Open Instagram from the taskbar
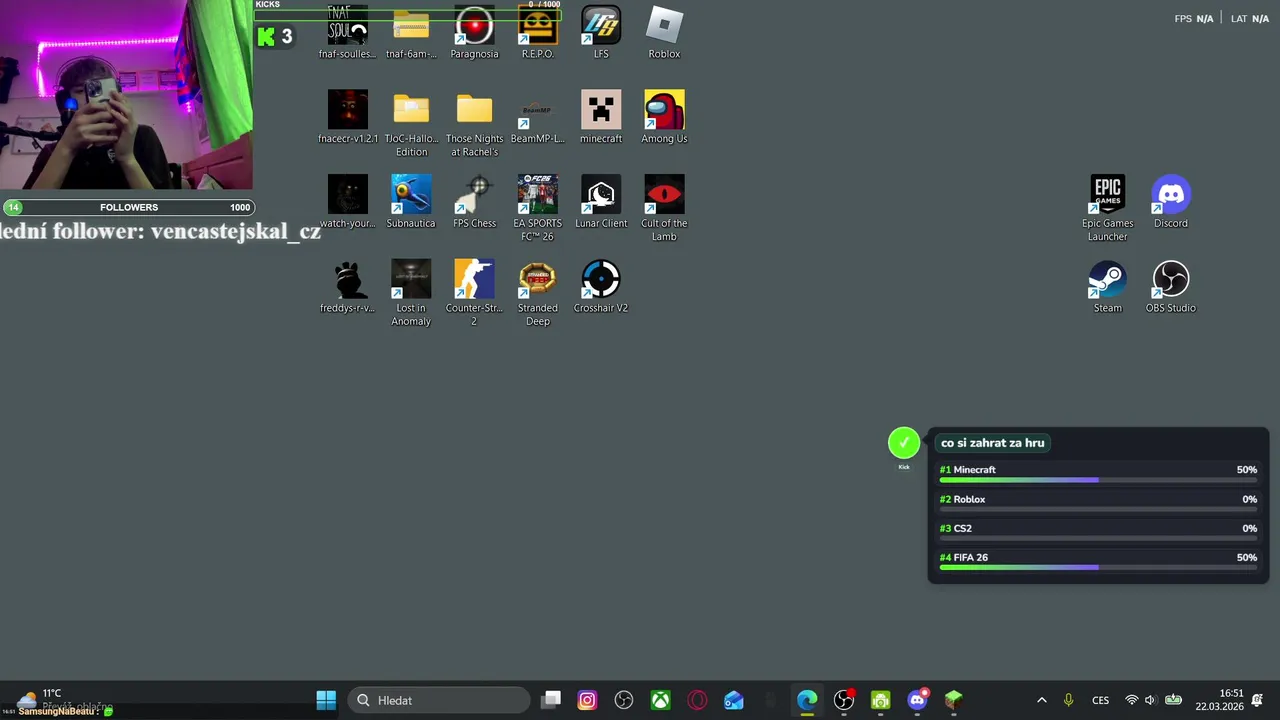Screen dimensions: 1280x720 pos(587,700)
